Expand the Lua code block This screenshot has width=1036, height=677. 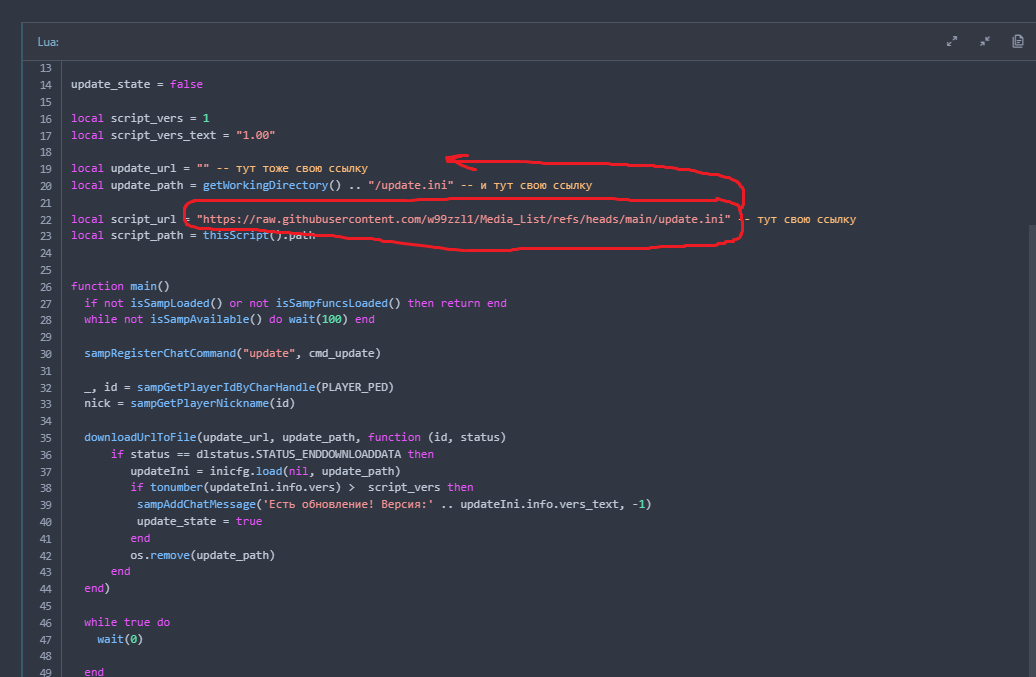point(952,42)
